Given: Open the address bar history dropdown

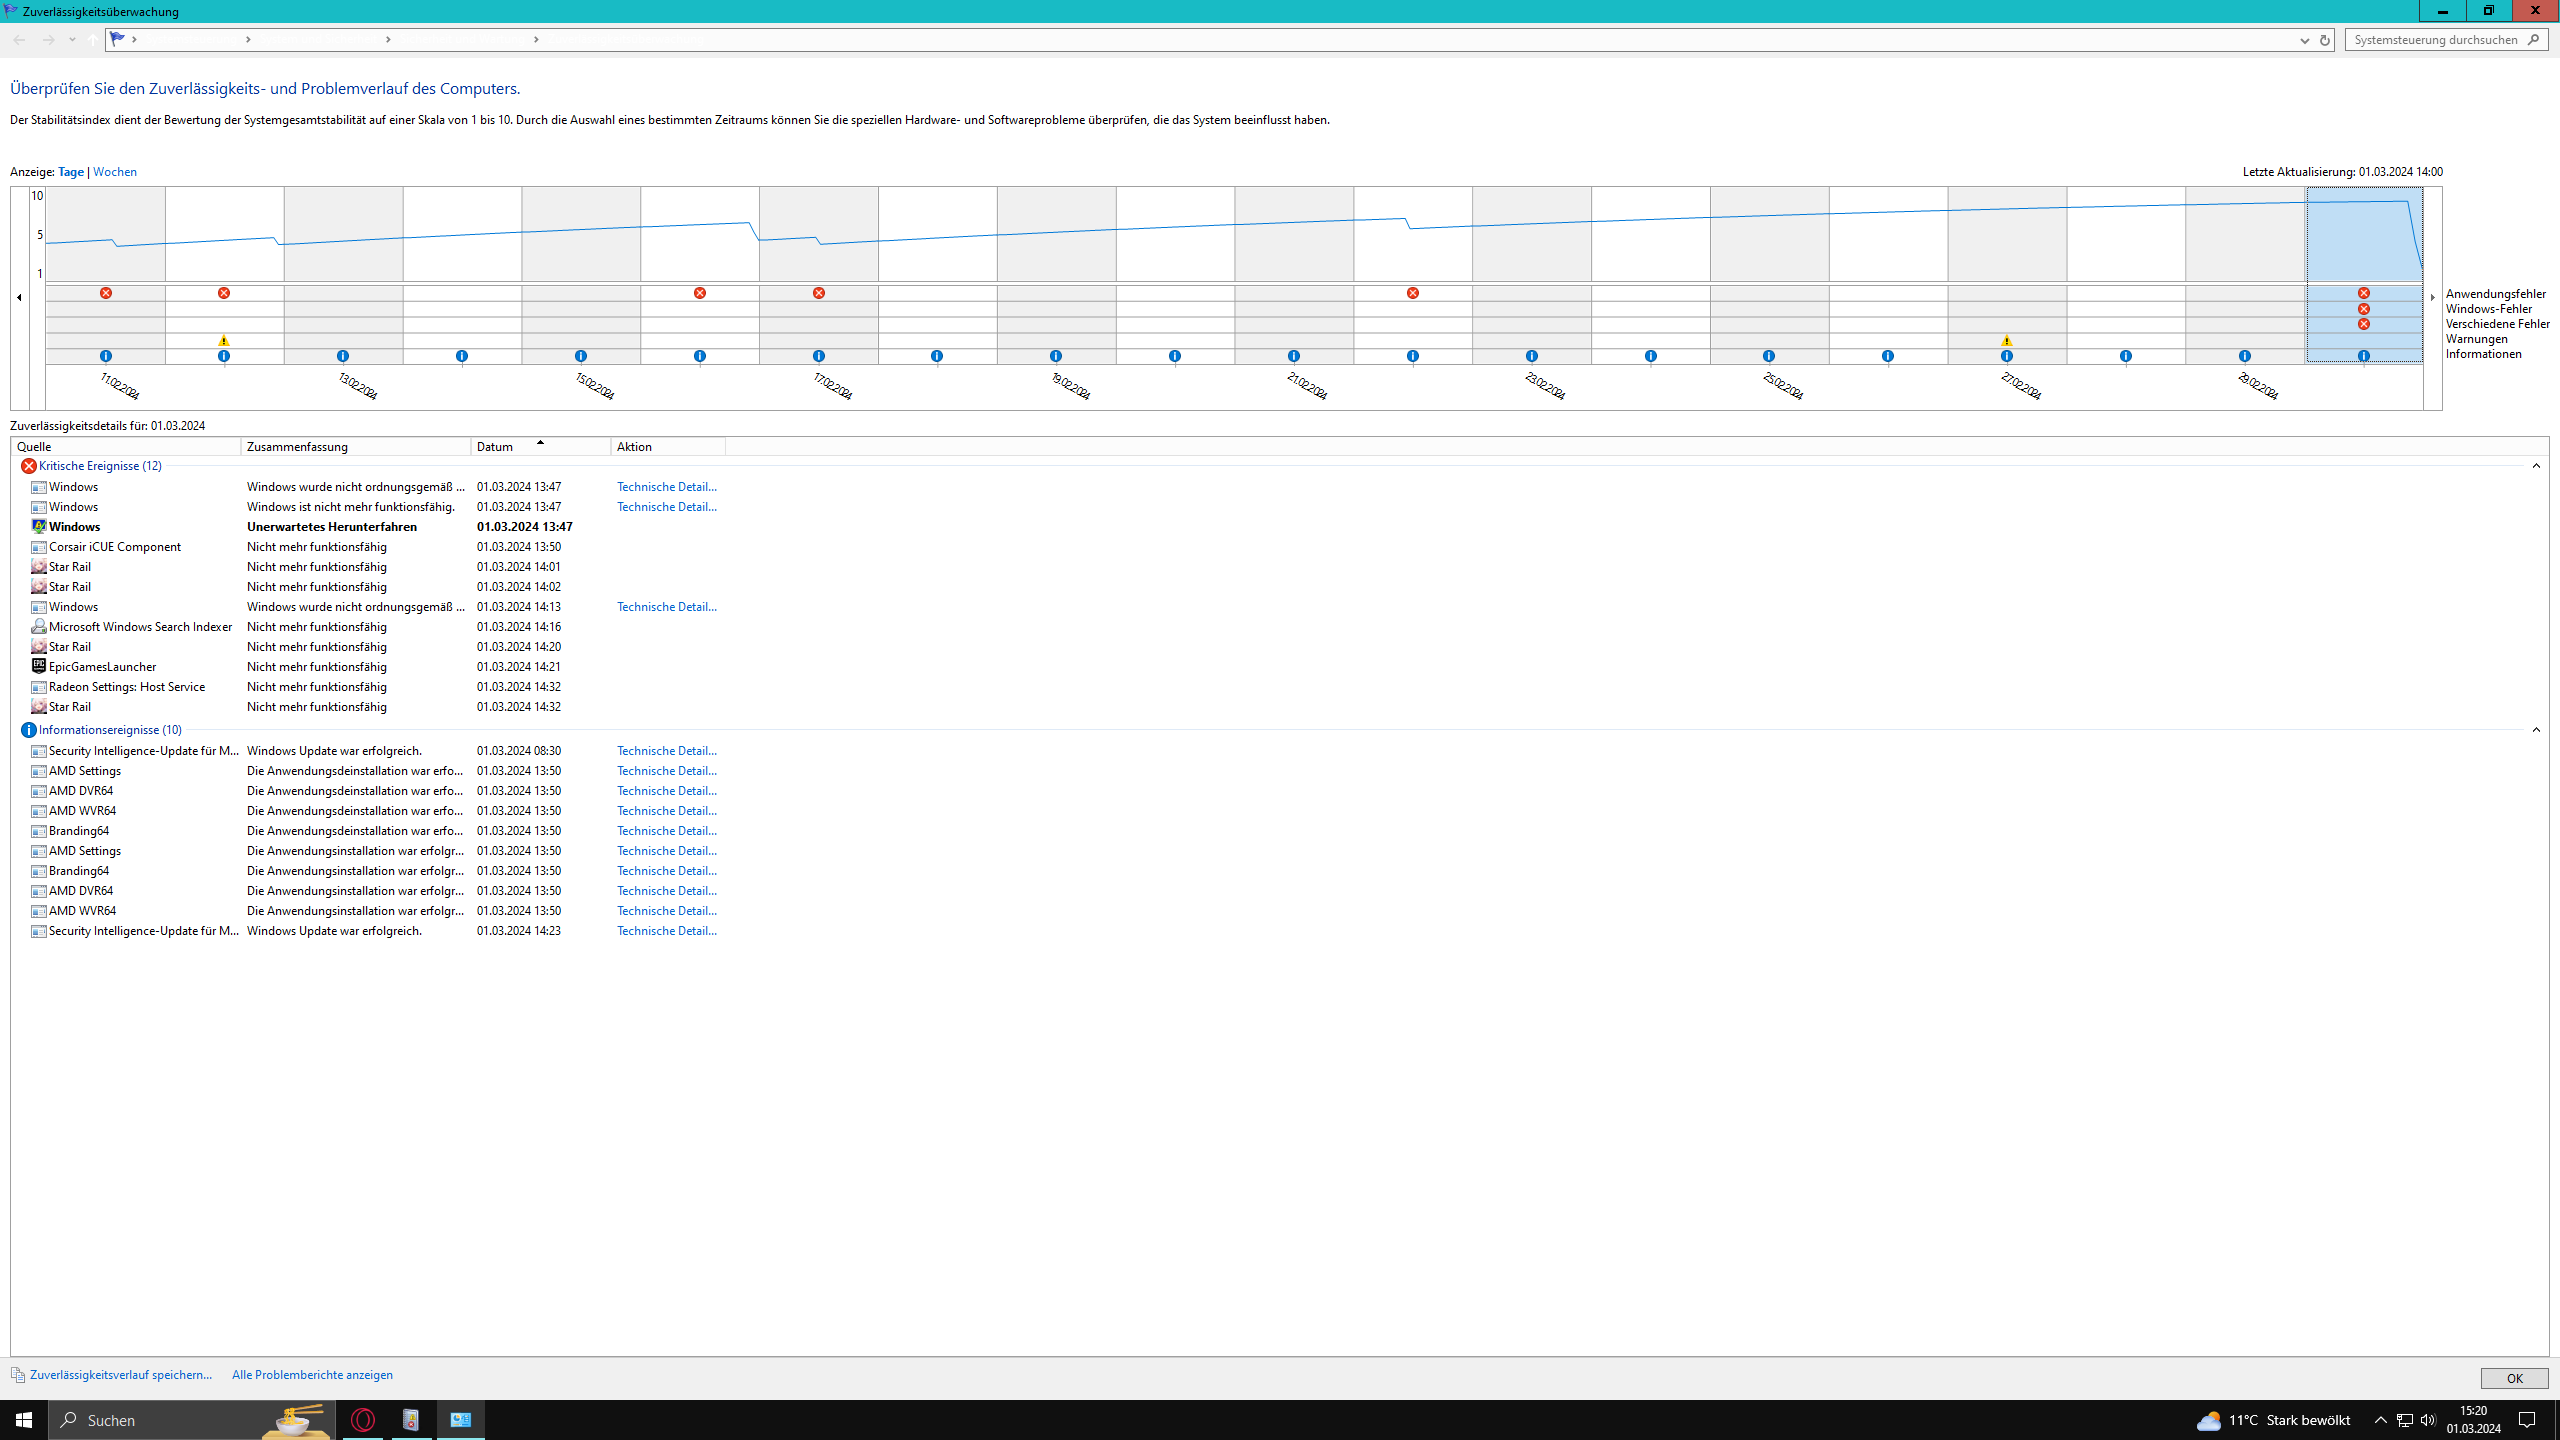Looking at the screenshot, I should tap(2305, 40).
